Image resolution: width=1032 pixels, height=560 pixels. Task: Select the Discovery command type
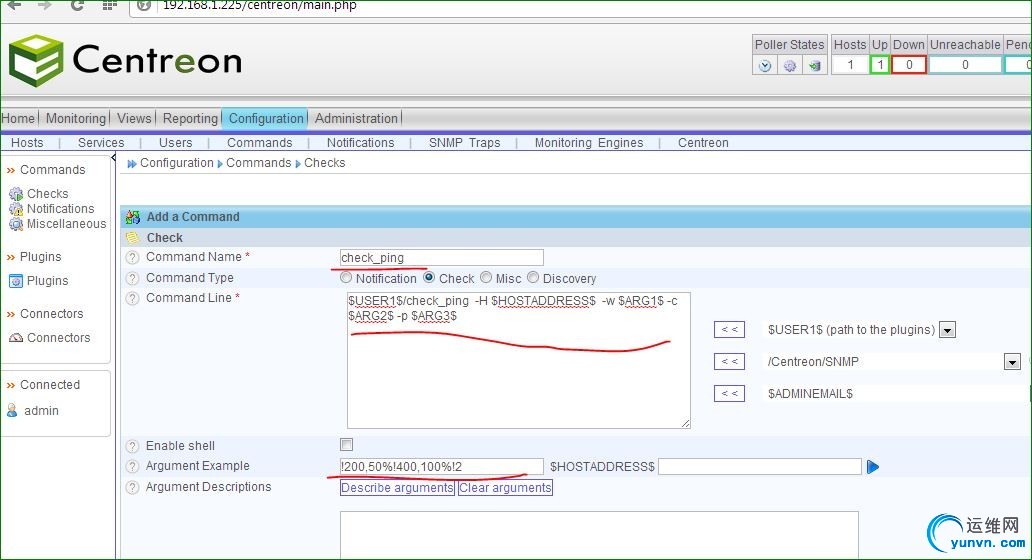[x=532, y=278]
